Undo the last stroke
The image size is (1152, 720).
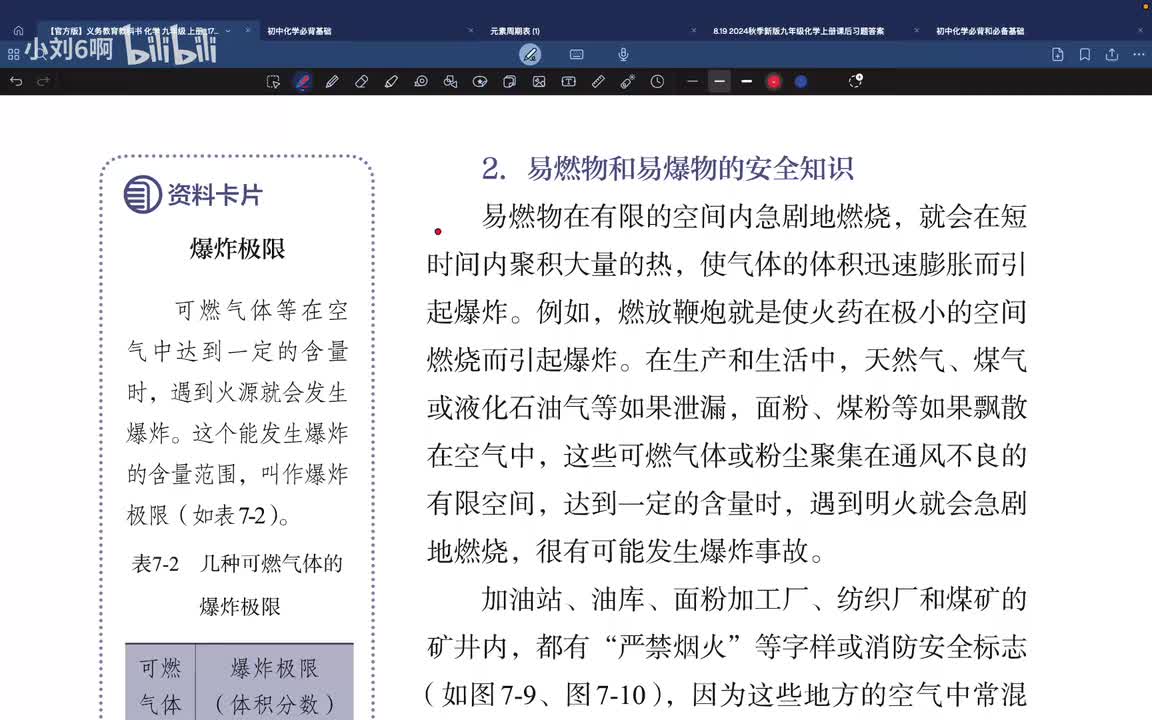coord(16,82)
